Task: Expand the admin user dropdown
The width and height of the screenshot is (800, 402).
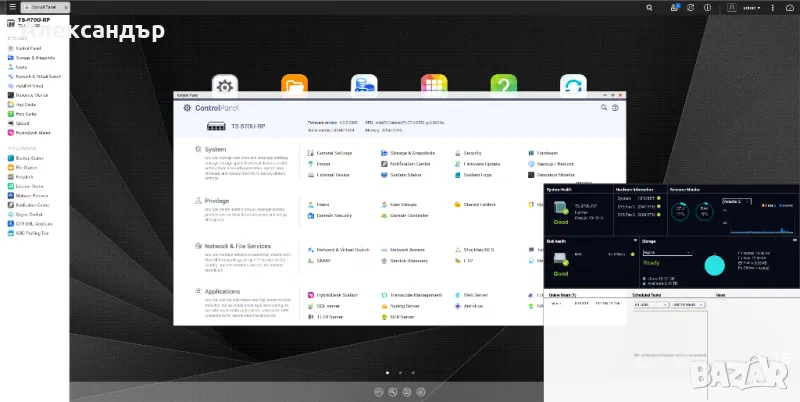Action: pyautogui.click(x=751, y=8)
